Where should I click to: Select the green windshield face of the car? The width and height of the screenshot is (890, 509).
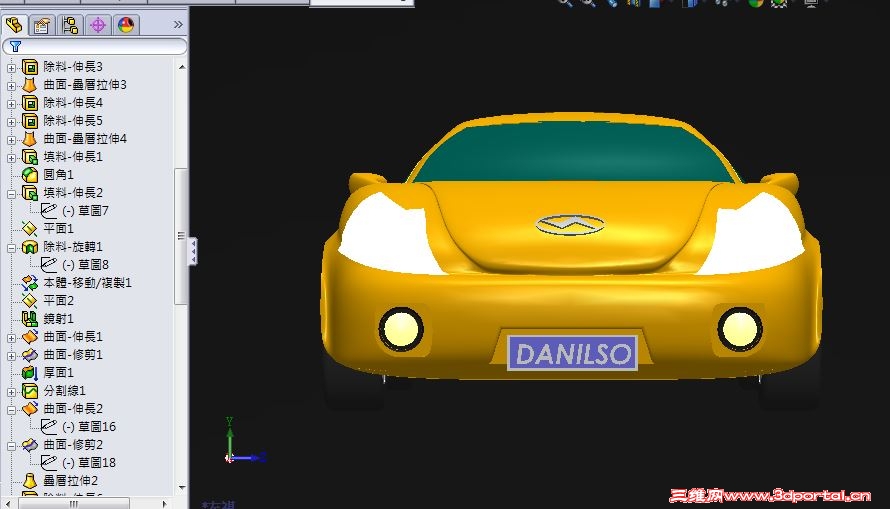[572, 154]
